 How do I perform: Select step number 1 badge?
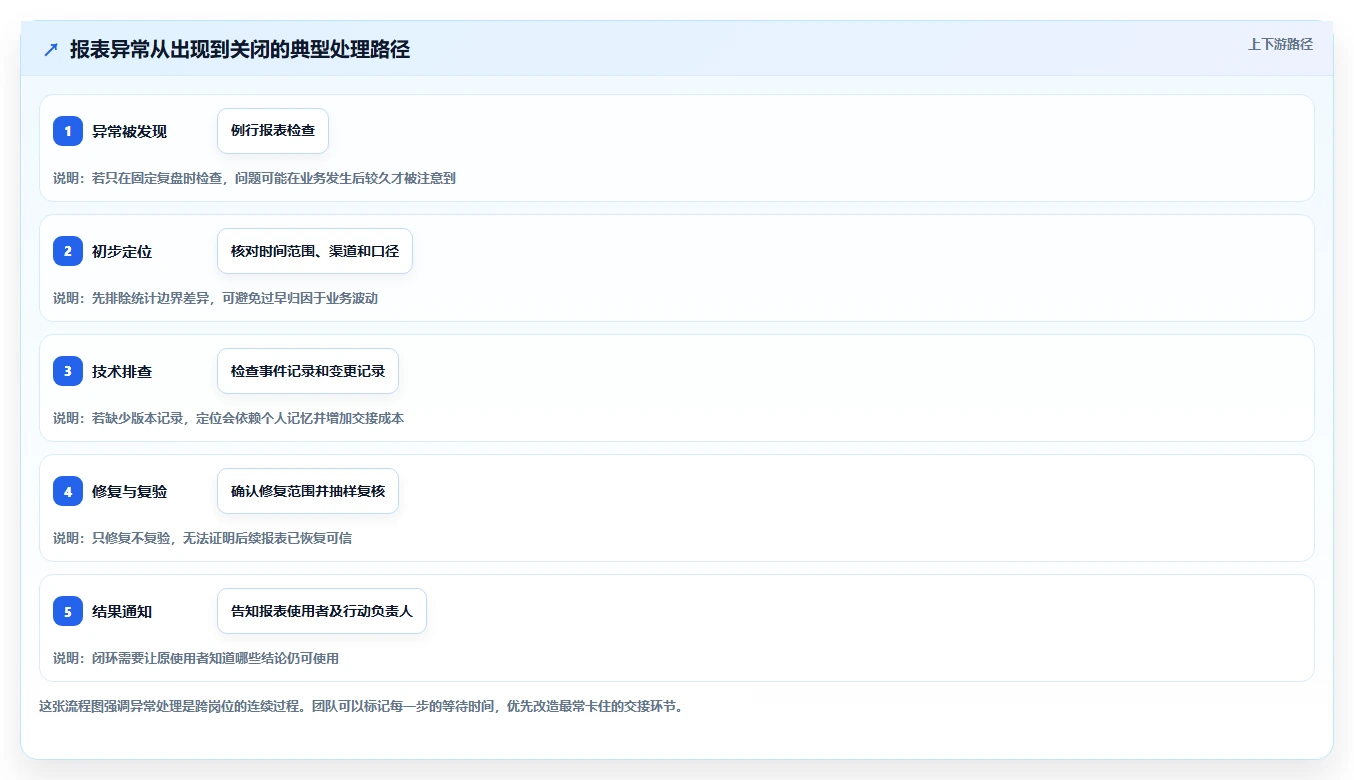[68, 131]
